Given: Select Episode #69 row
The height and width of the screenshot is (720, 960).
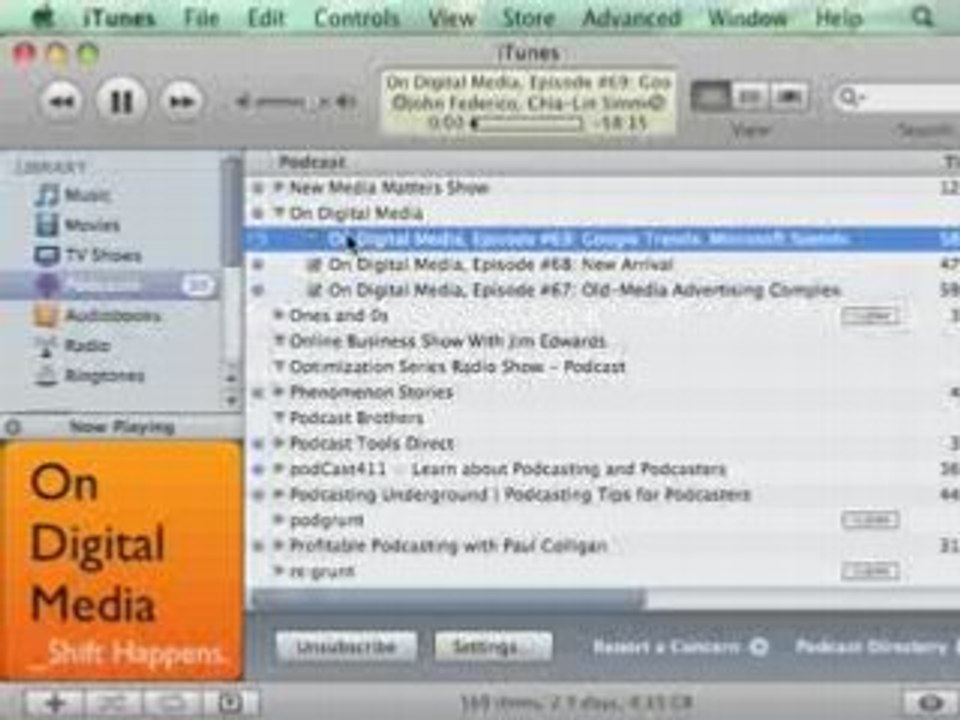Looking at the screenshot, I should (x=602, y=239).
